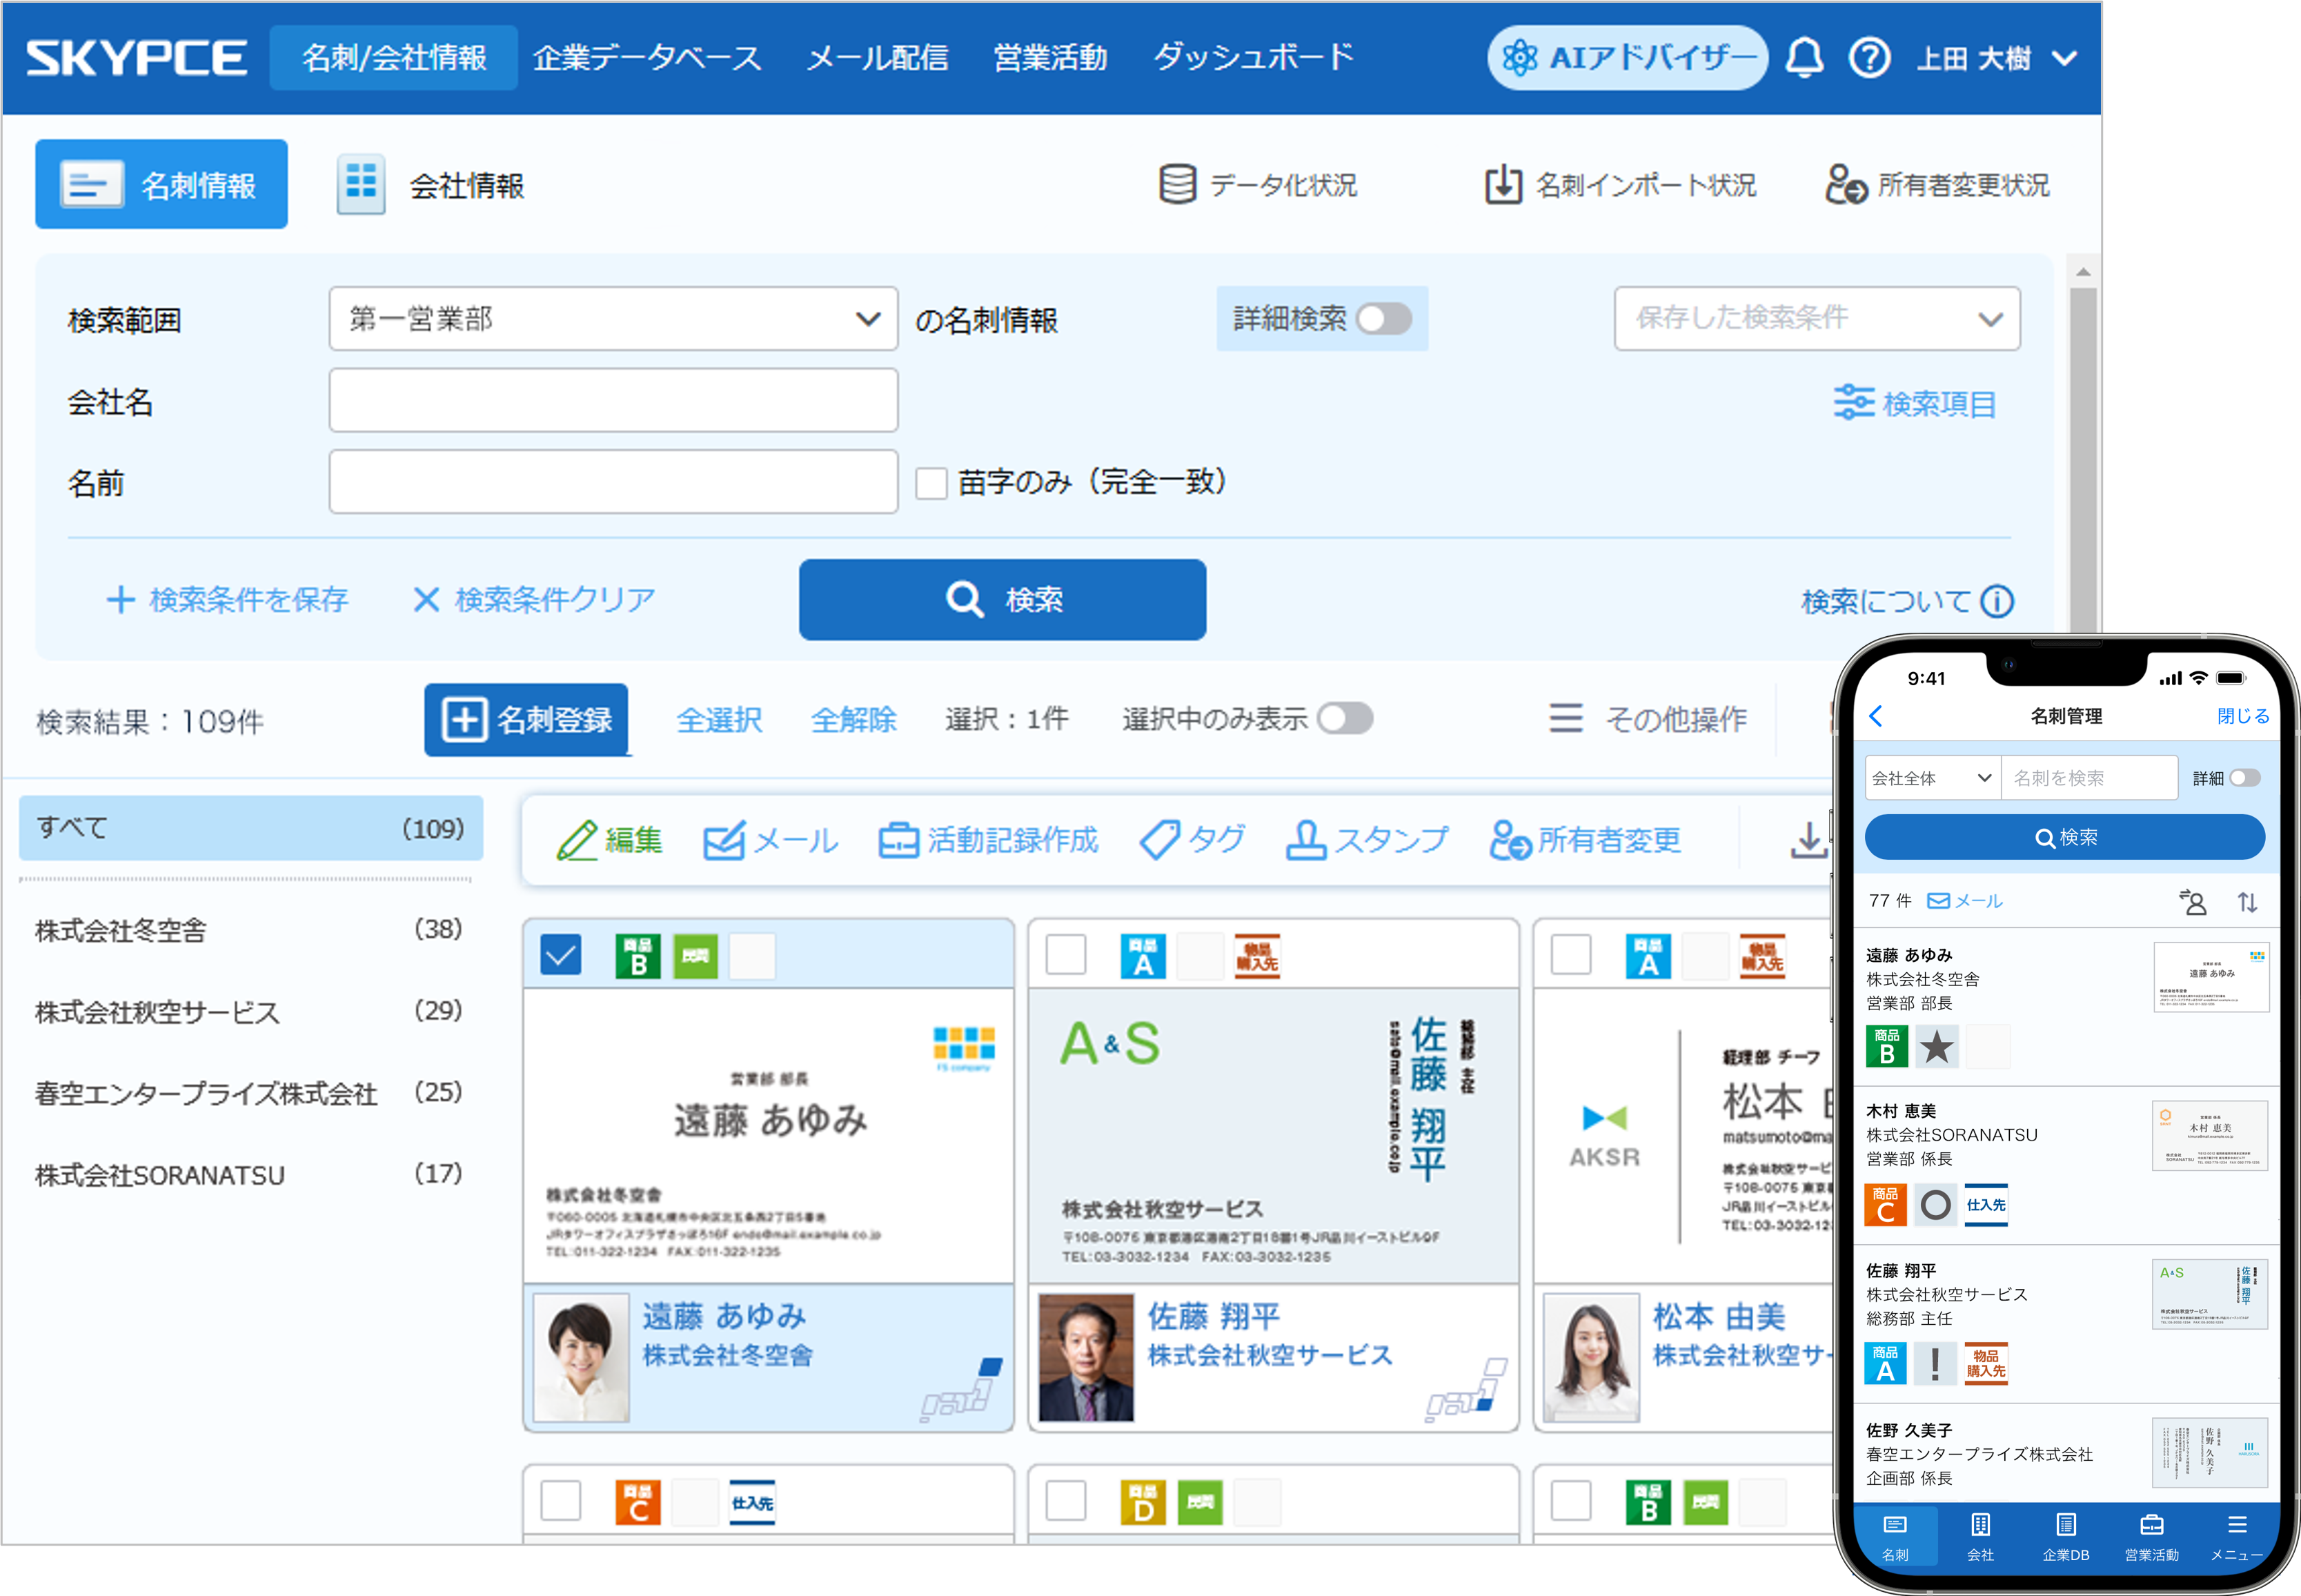The height and width of the screenshot is (1596, 2301).
Task: Click 所有者変更 toolbar icon
Action: point(1585,840)
